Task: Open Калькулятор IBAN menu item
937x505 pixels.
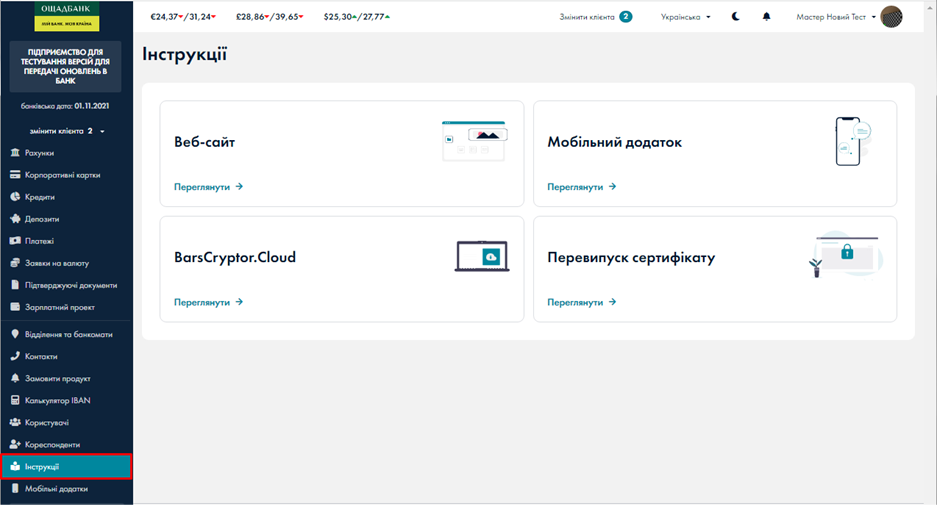Action: point(58,400)
